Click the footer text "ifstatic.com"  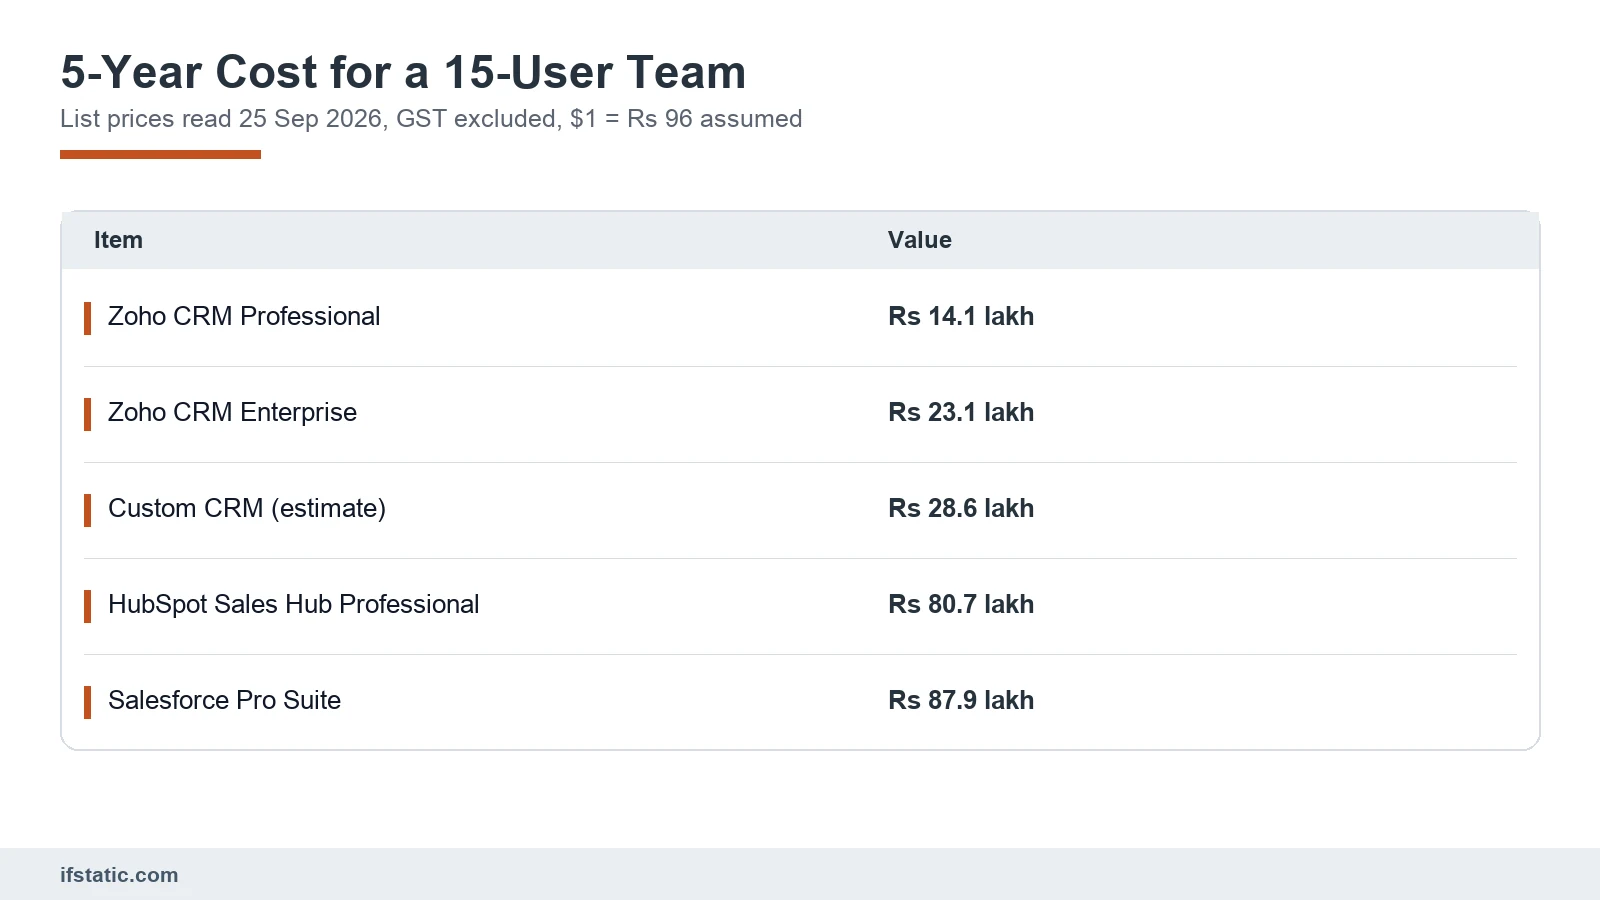(x=119, y=875)
